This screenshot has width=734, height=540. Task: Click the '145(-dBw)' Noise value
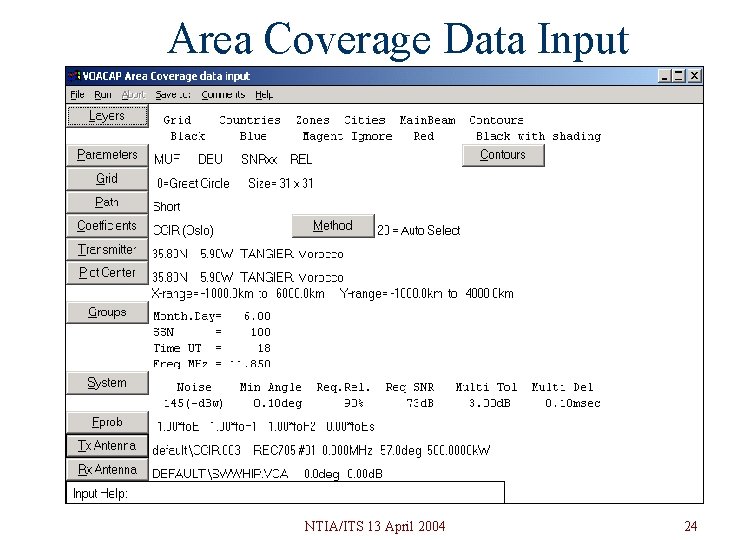[193, 403]
